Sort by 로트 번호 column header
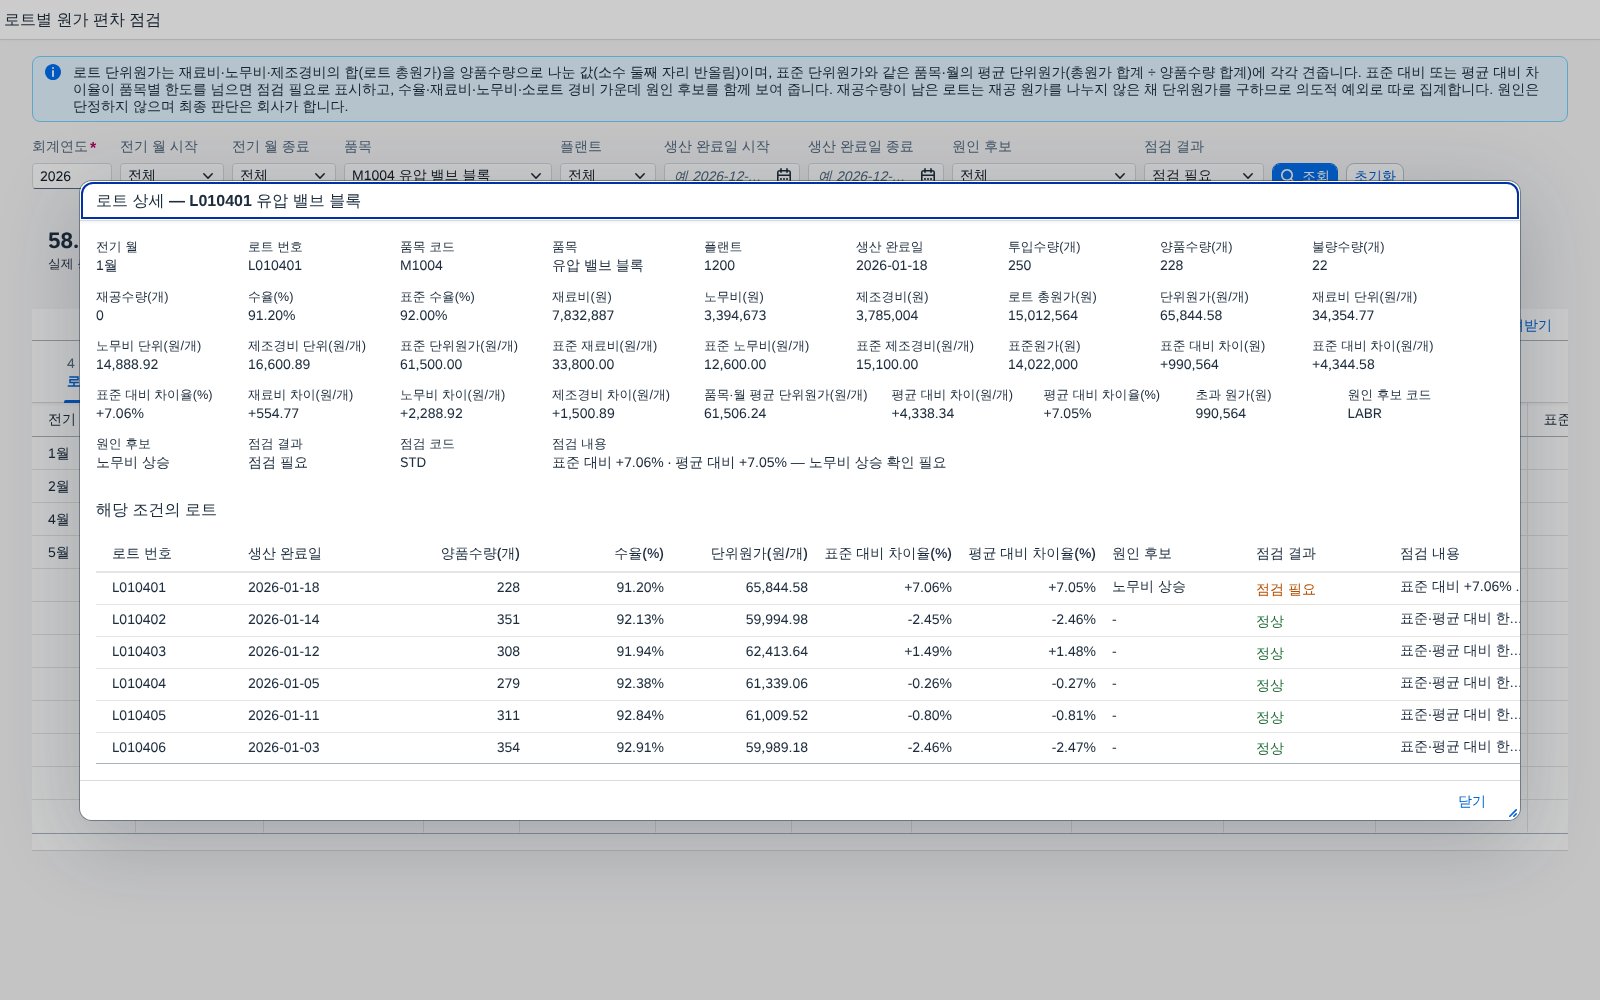The image size is (1600, 1000). tap(142, 553)
